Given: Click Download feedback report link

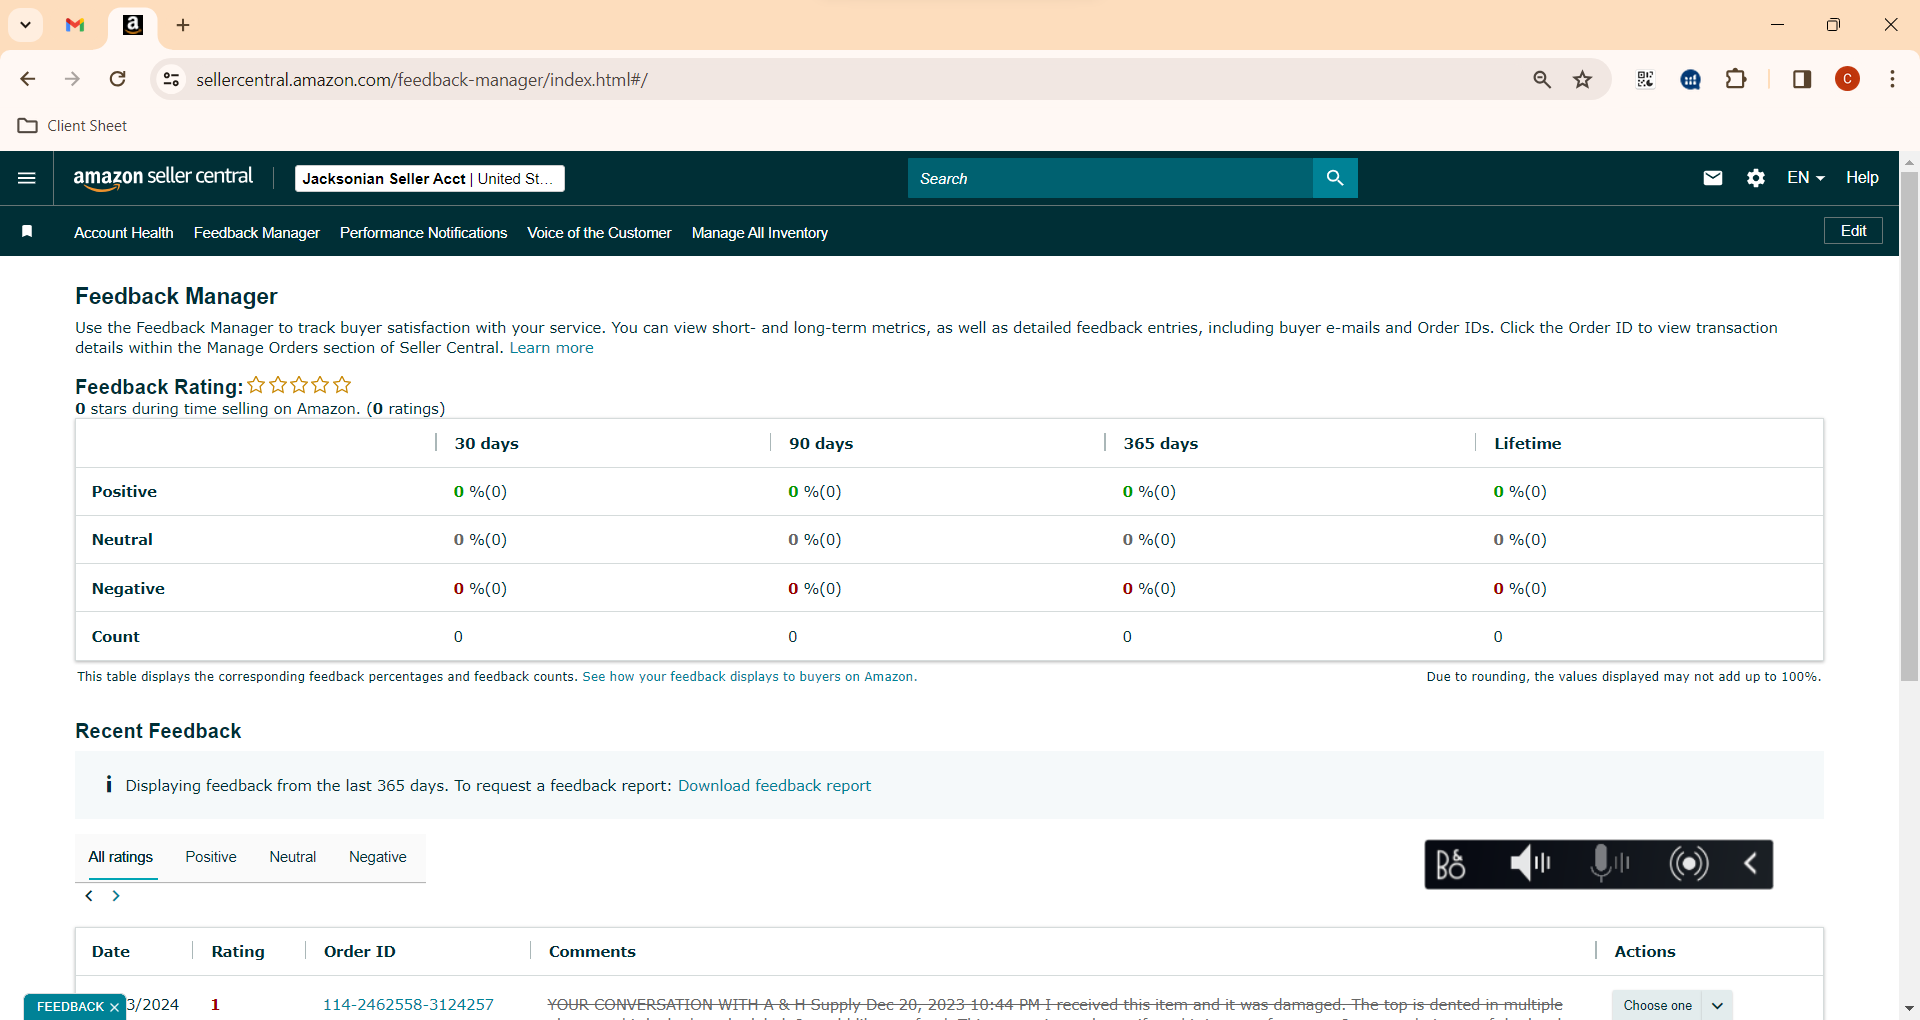Looking at the screenshot, I should (x=774, y=786).
